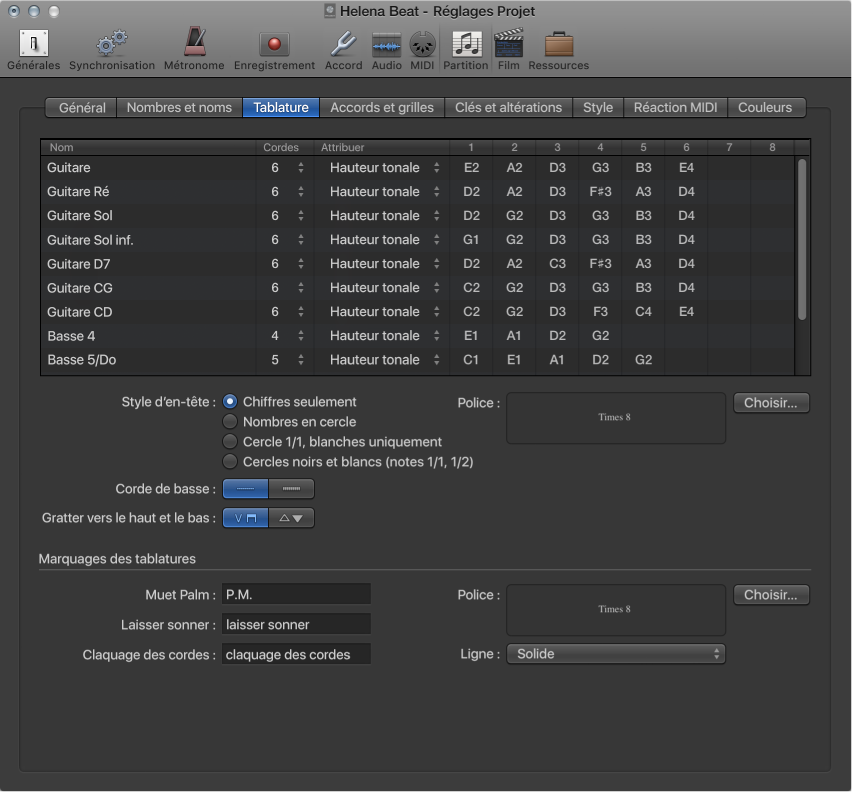This screenshot has height=794, width=854.
Task: Switch to Nombres et noms tab
Action: pyautogui.click(x=179, y=107)
